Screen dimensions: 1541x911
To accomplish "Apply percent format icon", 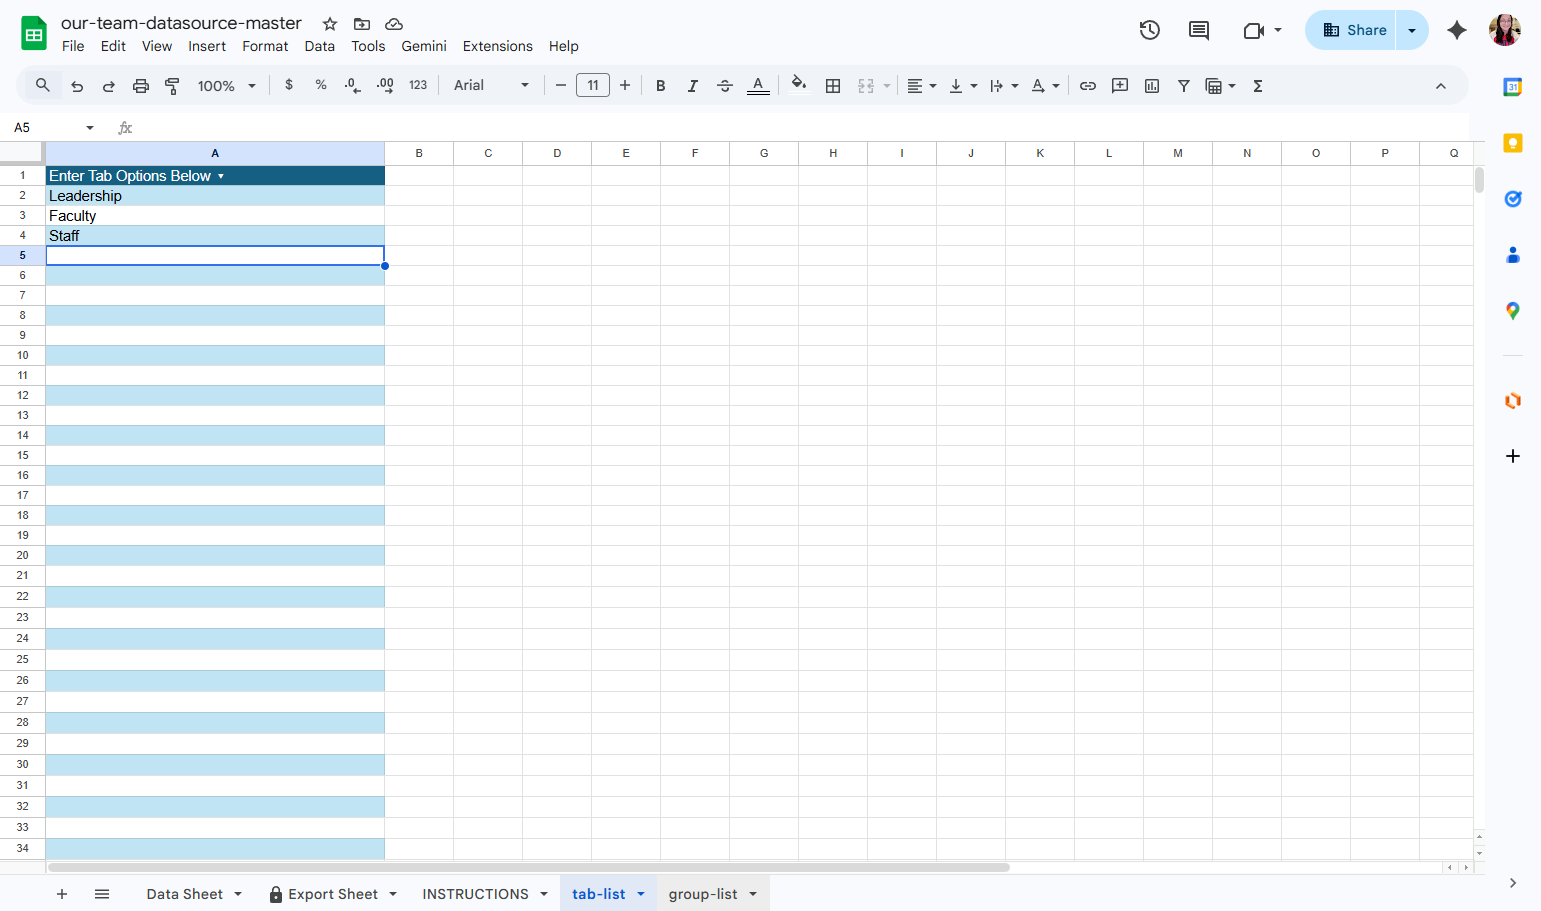I will pyautogui.click(x=321, y=85).
